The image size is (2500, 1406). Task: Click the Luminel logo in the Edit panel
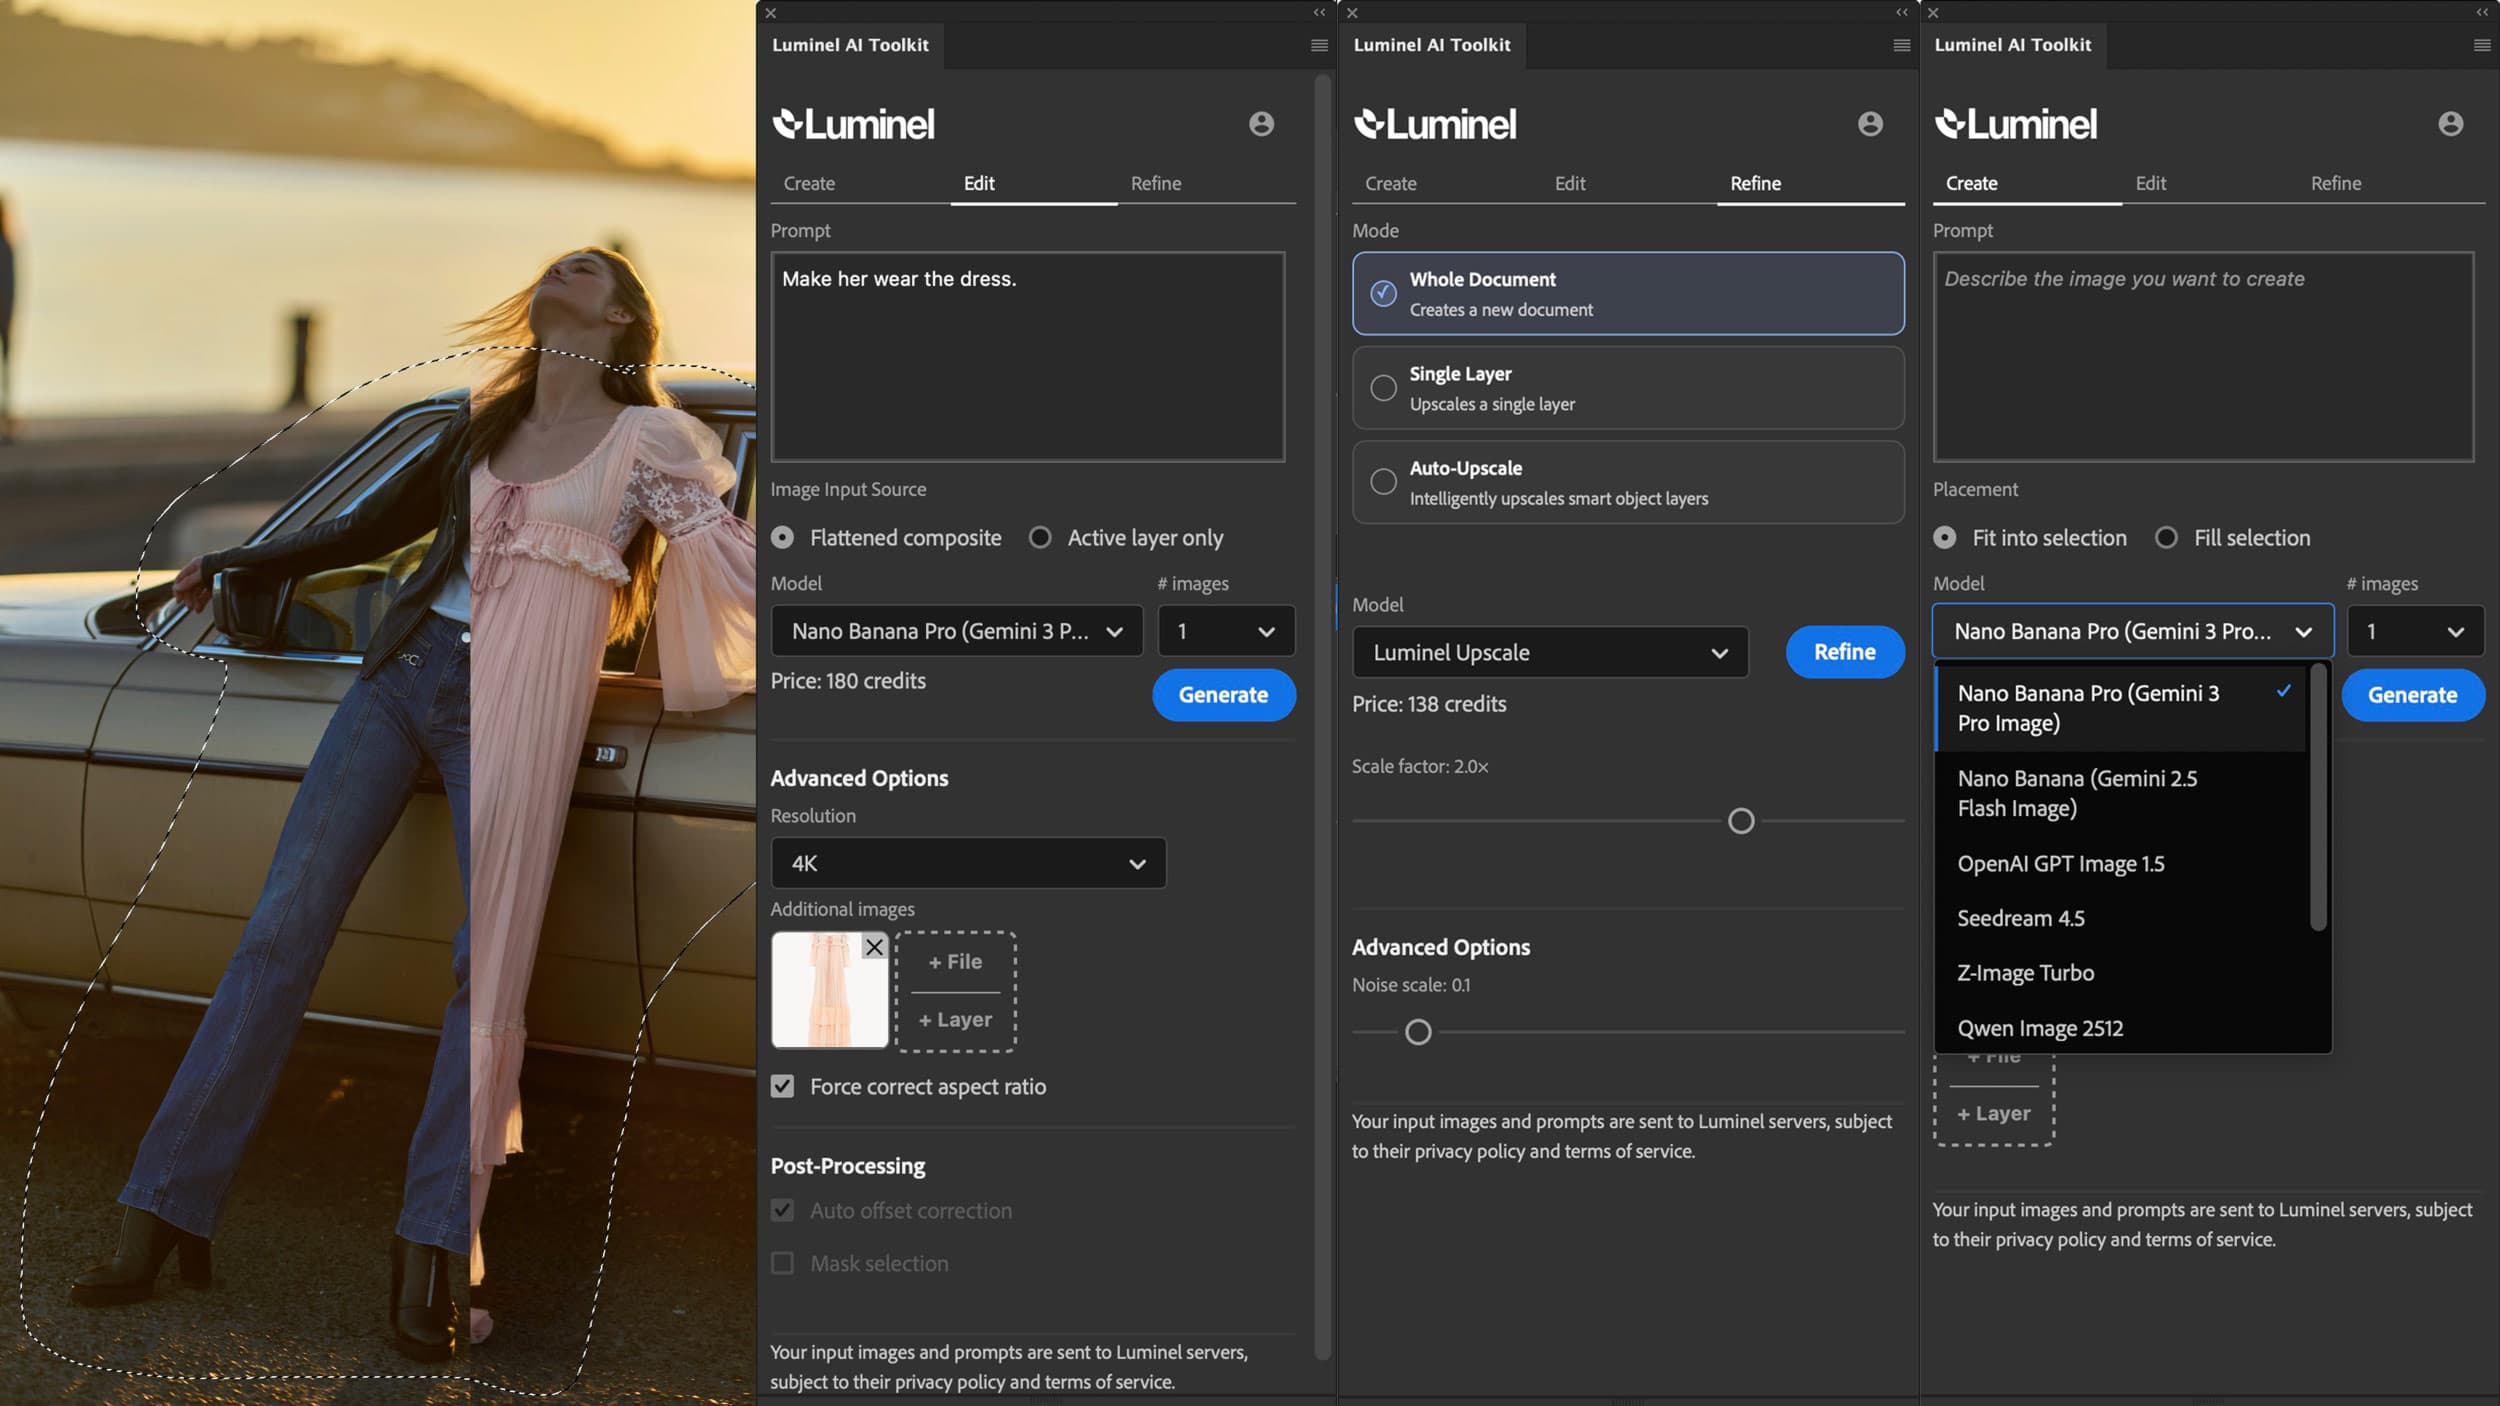[x=852, y=122]
